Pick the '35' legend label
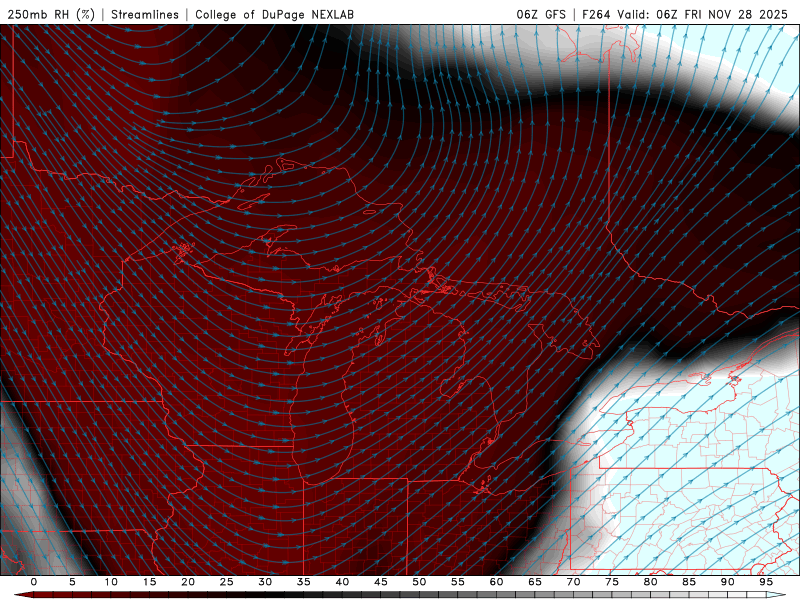This screenshot has width=800, height=600. tap(303, 582)
